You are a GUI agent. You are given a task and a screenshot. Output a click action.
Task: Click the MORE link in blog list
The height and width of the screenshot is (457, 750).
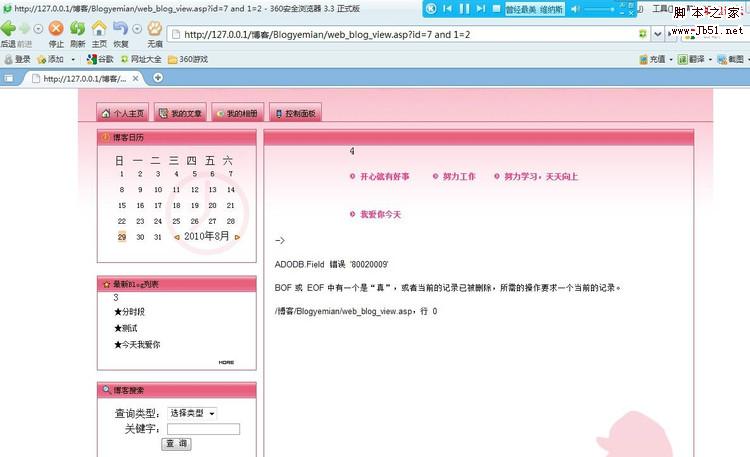point(226,362)
